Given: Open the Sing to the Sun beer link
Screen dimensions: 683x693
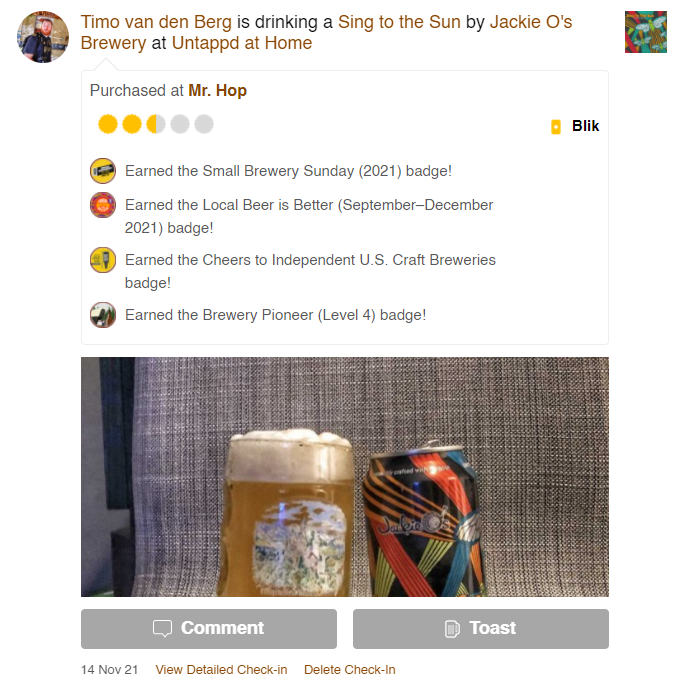Looking at the screenshot, I should (x=399, y=22).
